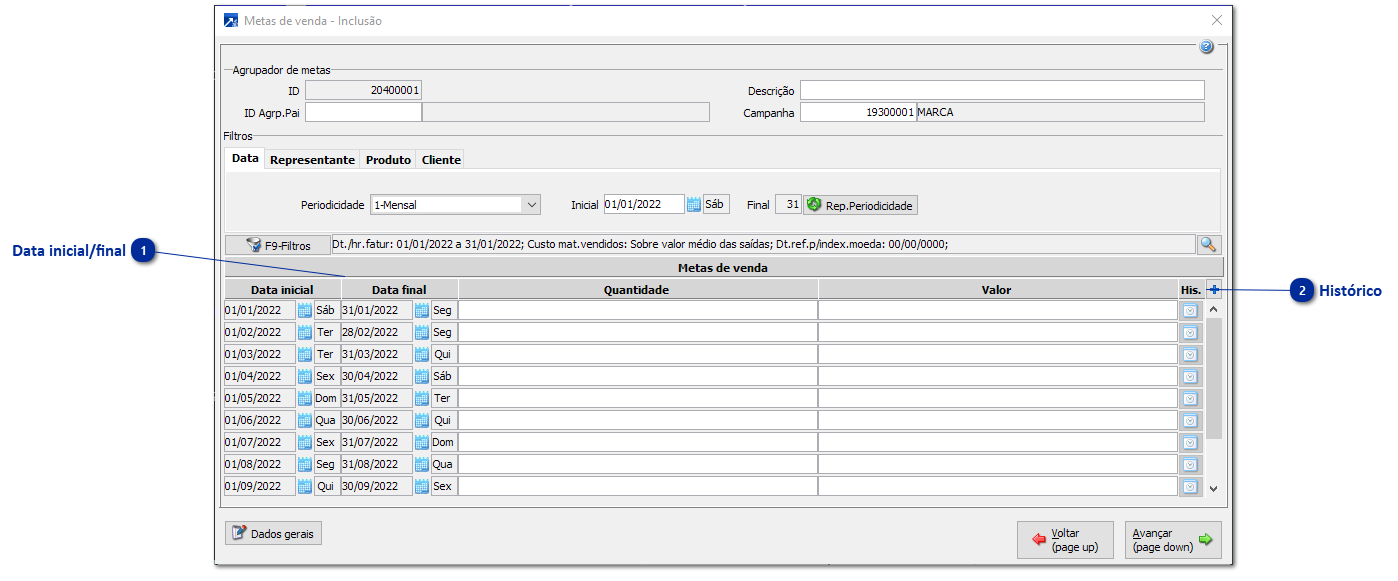Image resolution: width=1398 pixels, height=581 pixels.
Task: Open calendar for Data final 31/01/2022
Action: [422, 310]
